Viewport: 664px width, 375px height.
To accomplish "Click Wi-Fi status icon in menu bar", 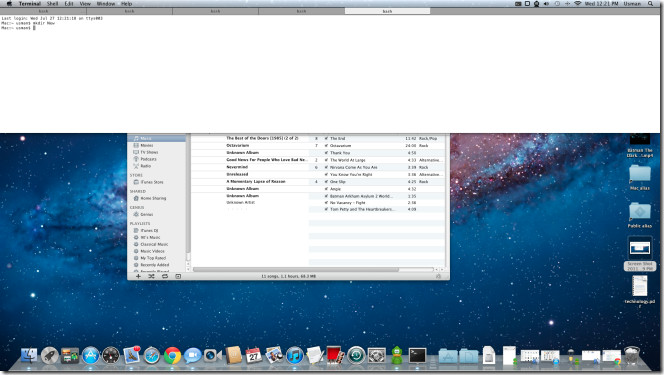I will tap(578, 3).
